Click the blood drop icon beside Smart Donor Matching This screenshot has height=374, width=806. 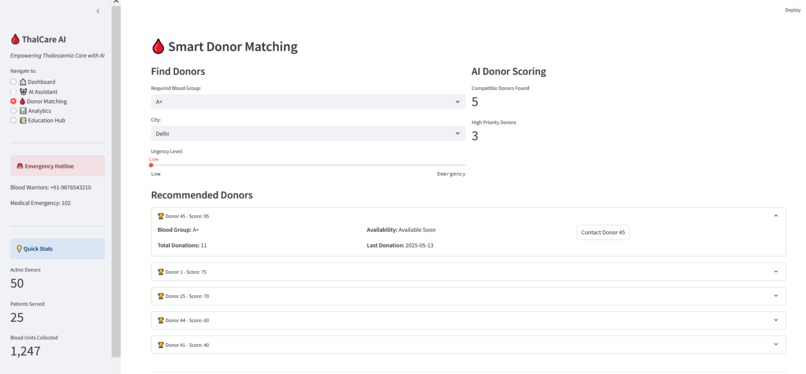click(158, 47)
